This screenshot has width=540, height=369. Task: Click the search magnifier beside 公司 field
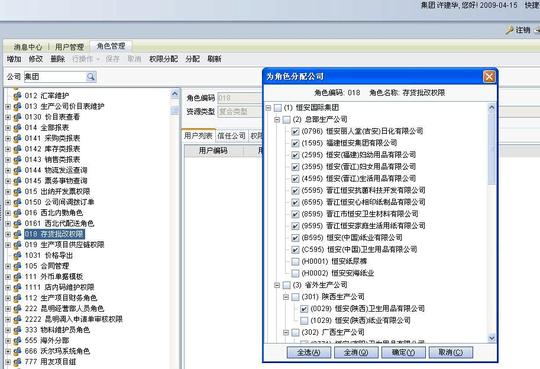(91, 76)
